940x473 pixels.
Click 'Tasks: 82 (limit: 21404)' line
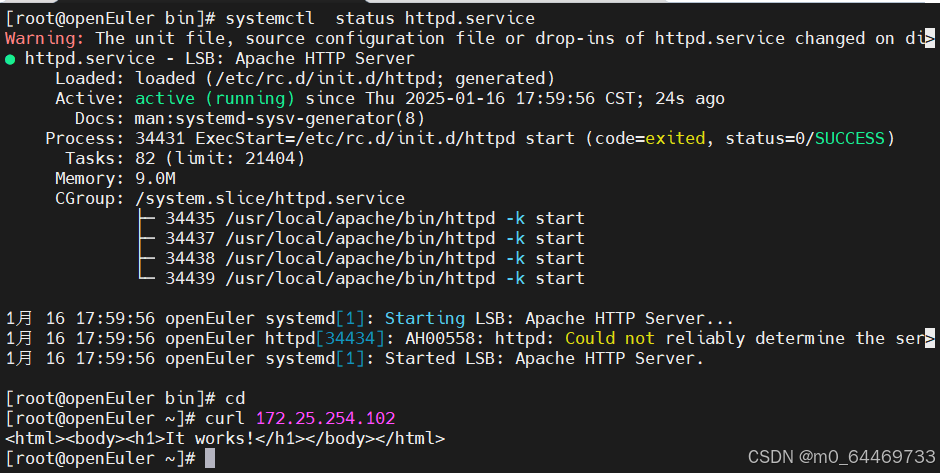click(x=185, y=158)
